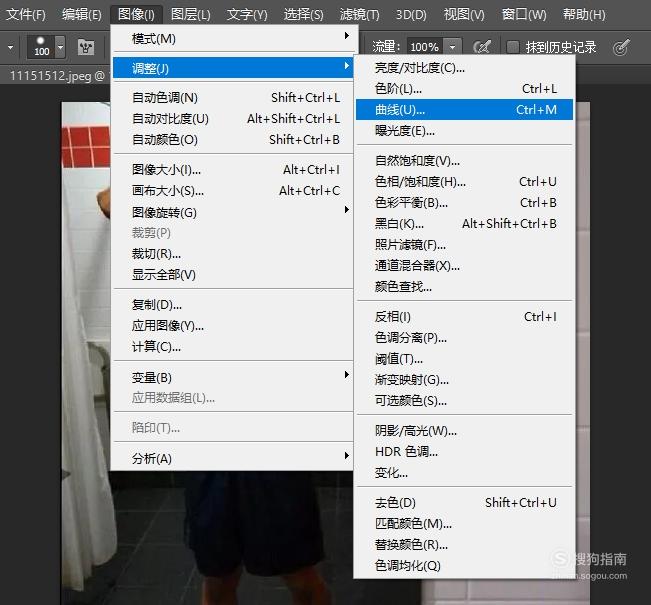
Task: Open the 流量 100% dropdown arrow
Action: [x=453, y=47]
